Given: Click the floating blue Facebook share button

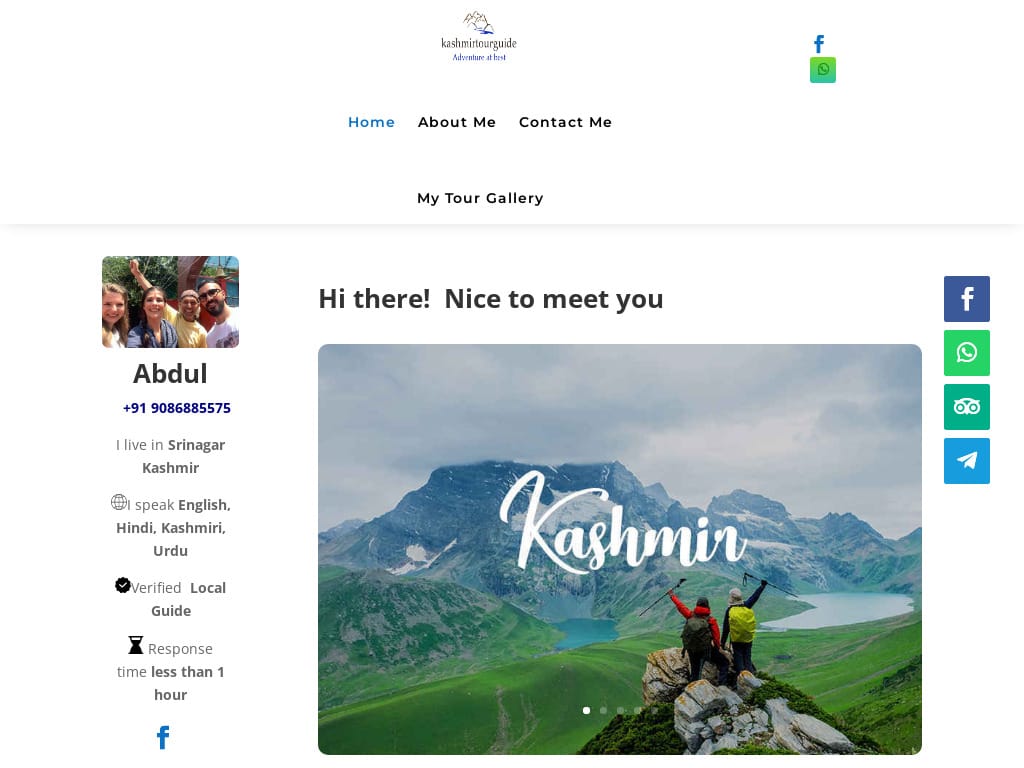Looking at the screenshot, I should (967, 299).
